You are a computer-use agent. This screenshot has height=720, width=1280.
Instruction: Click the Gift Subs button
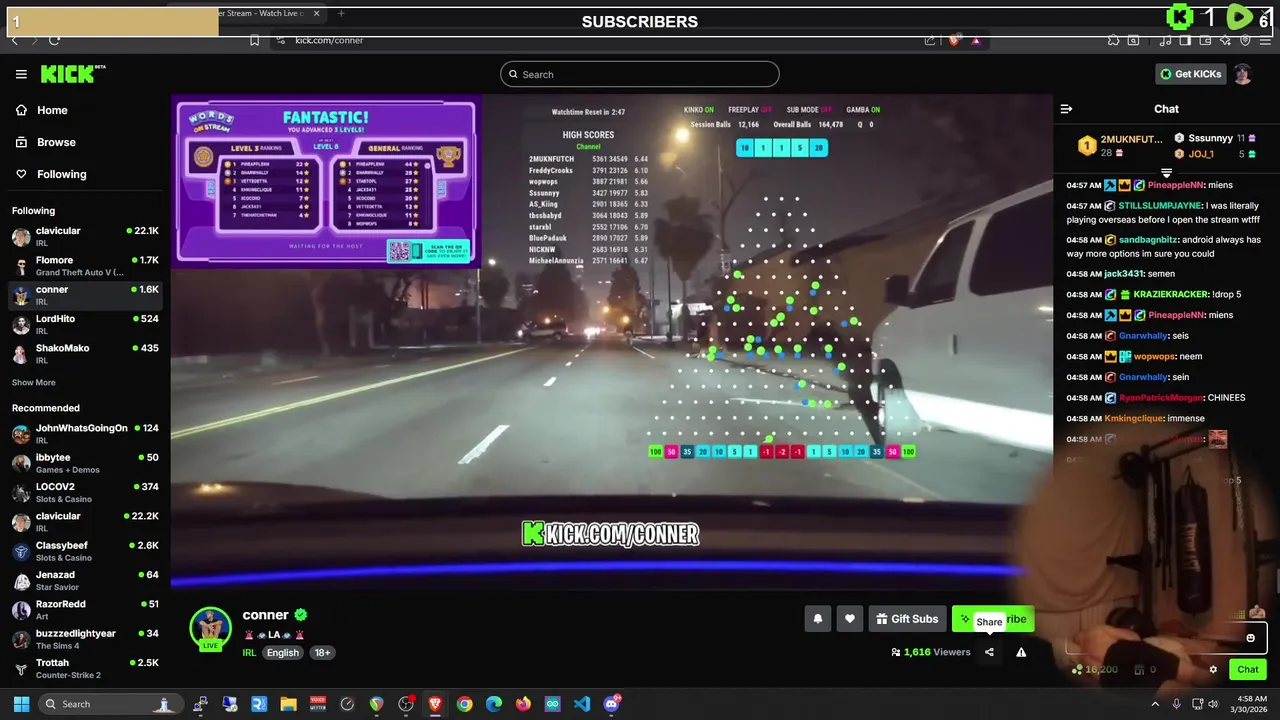coord(907,619)
